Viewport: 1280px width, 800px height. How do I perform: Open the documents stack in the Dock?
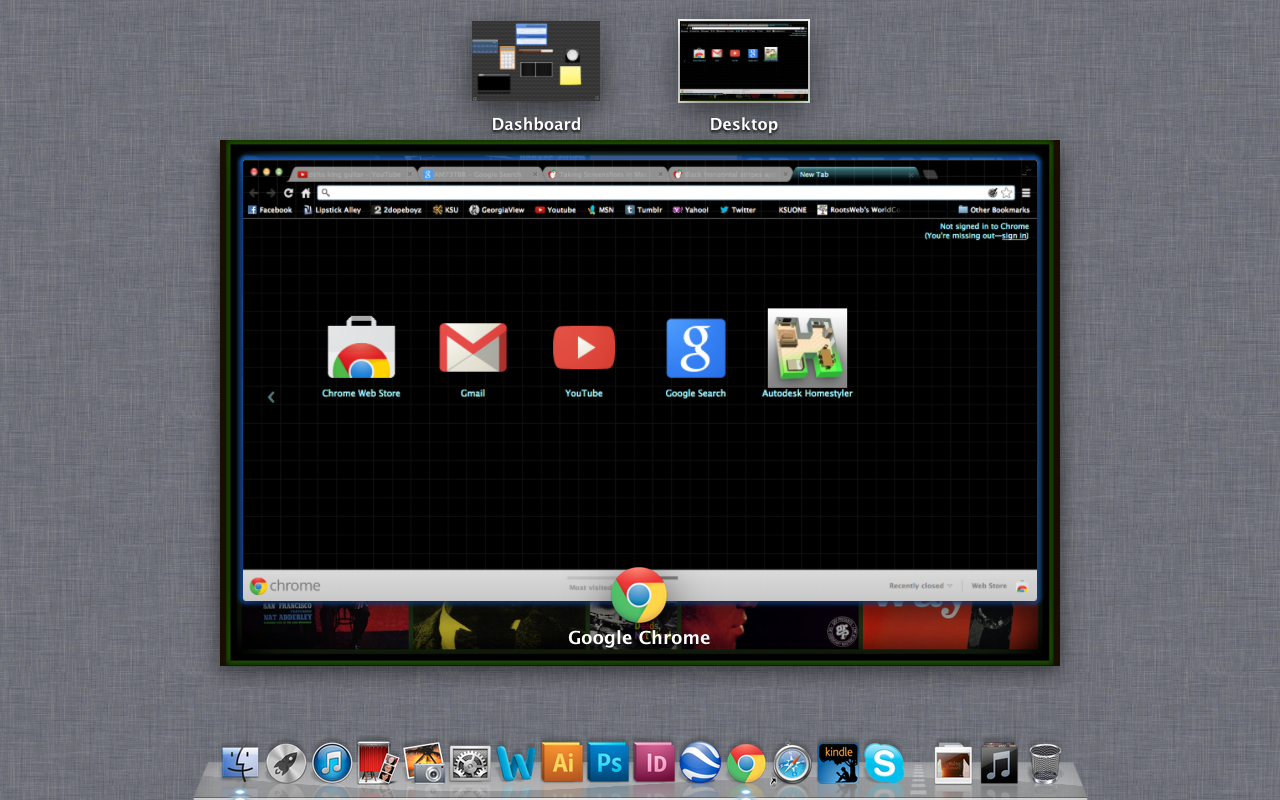[953, 764]
